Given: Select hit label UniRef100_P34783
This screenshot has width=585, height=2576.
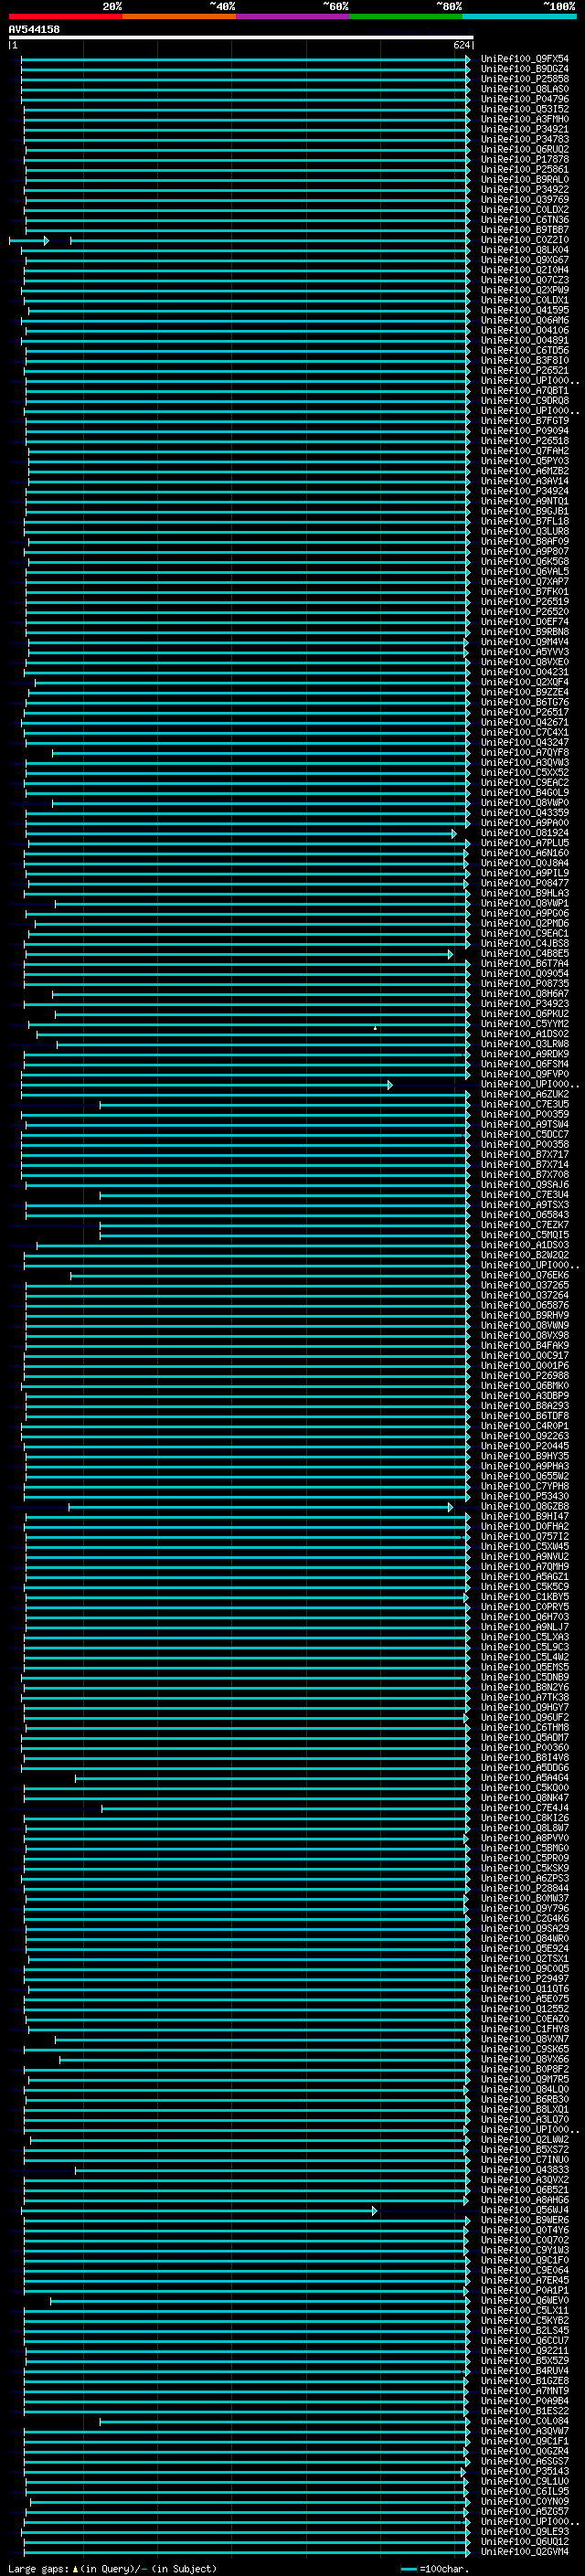Looking at the screenshot, I should point(524,139).
